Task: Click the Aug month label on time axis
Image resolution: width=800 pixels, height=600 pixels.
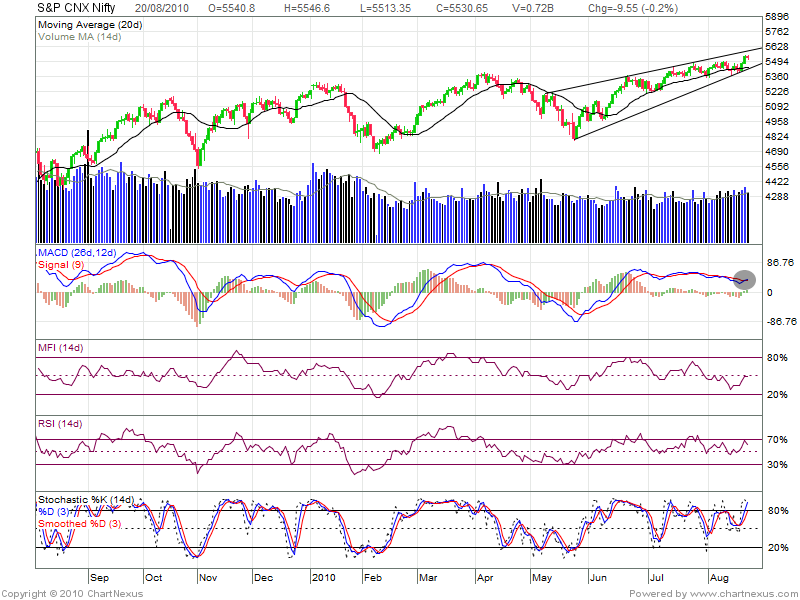Action: click(x=718, y=578)
